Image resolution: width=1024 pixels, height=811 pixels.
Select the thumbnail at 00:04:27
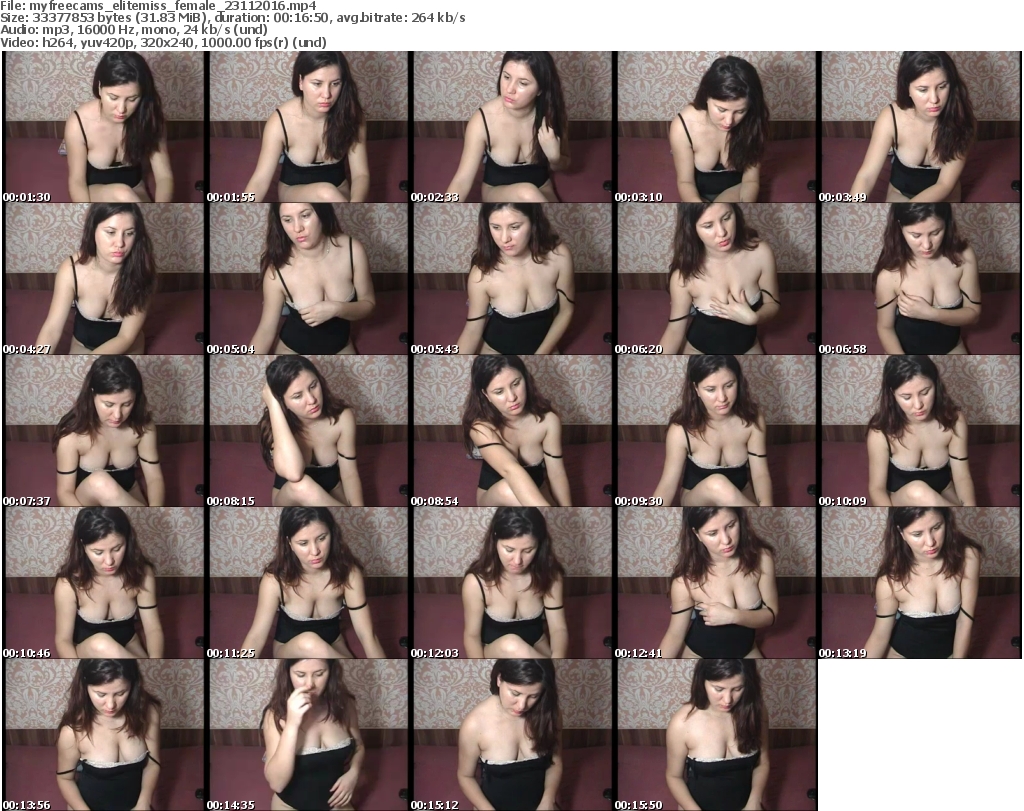pyautogui.click(x=104, y=279)
